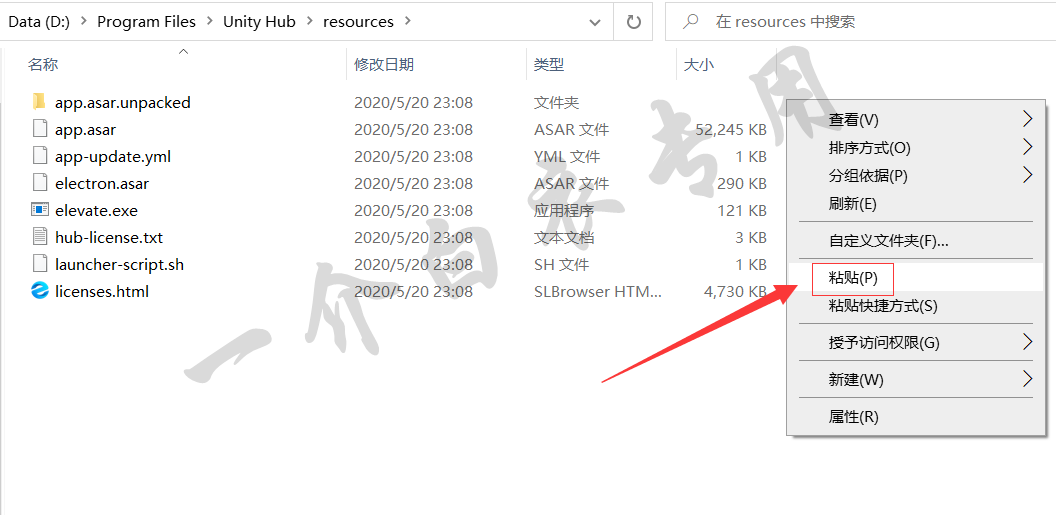Select 自定义文件夹(F)... menu entry
The width and height of the screenshot is (1056, 515).
(916, 240)
